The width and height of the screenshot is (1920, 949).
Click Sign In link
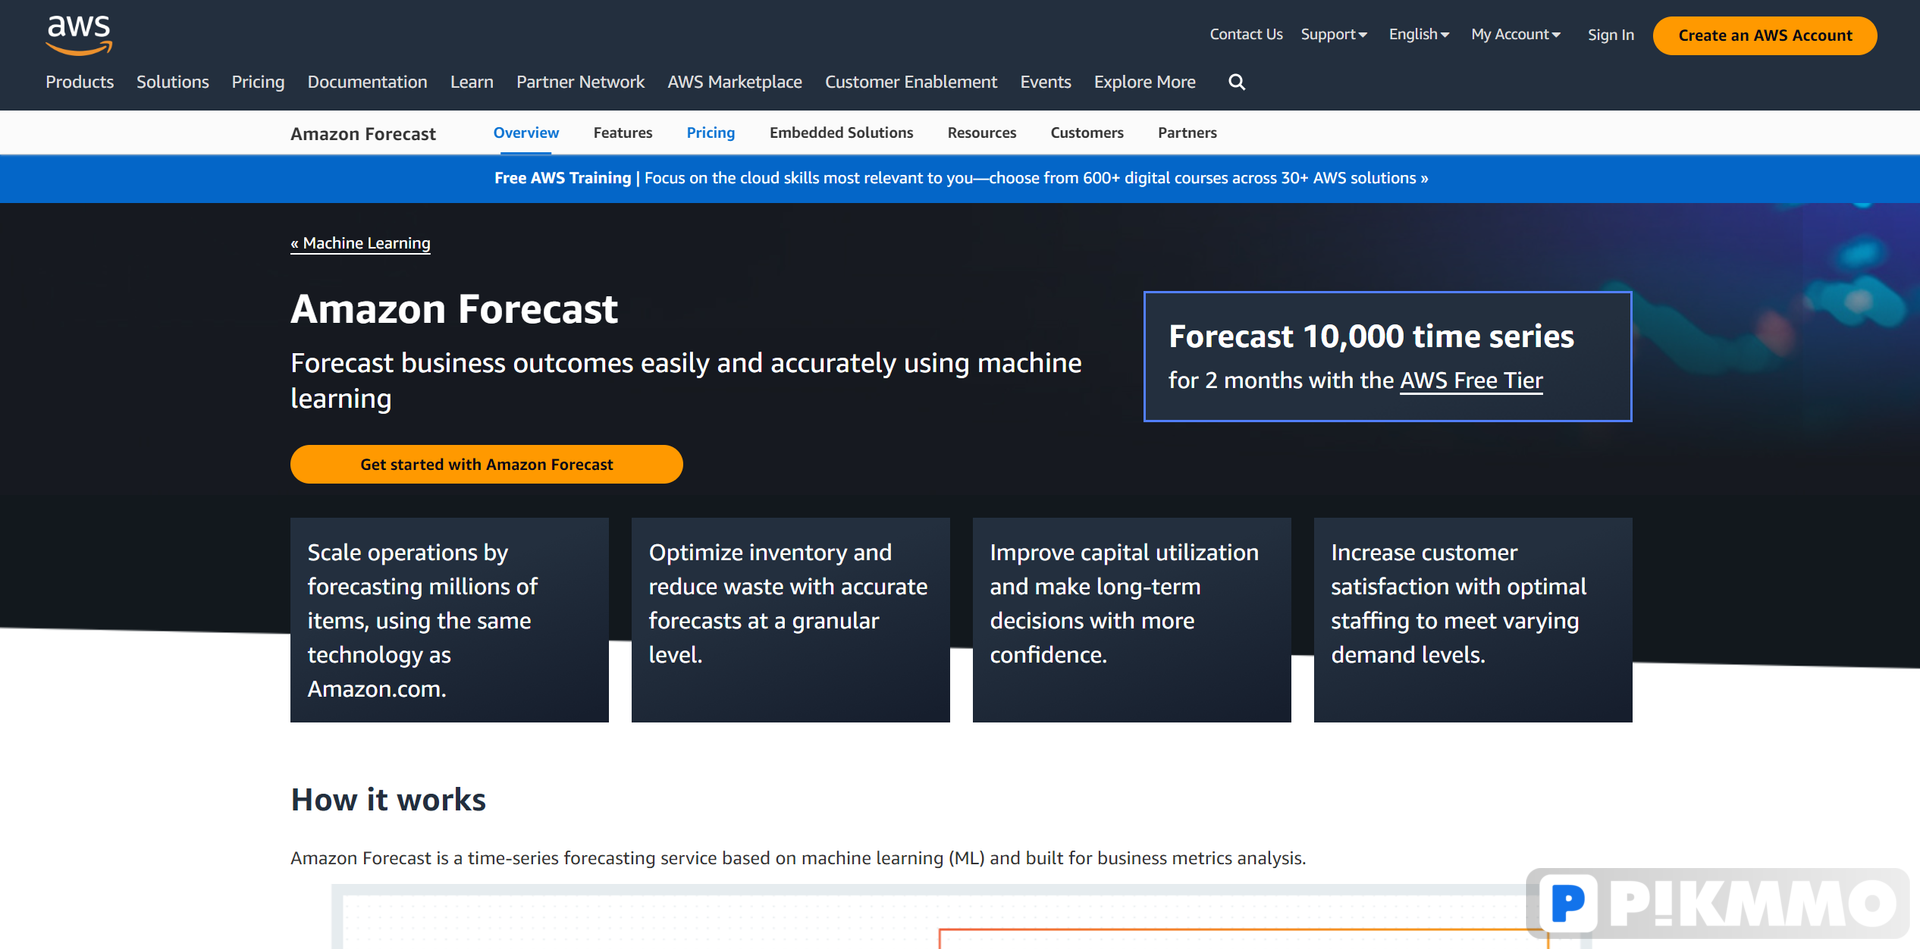click(x=1611, y=35)
